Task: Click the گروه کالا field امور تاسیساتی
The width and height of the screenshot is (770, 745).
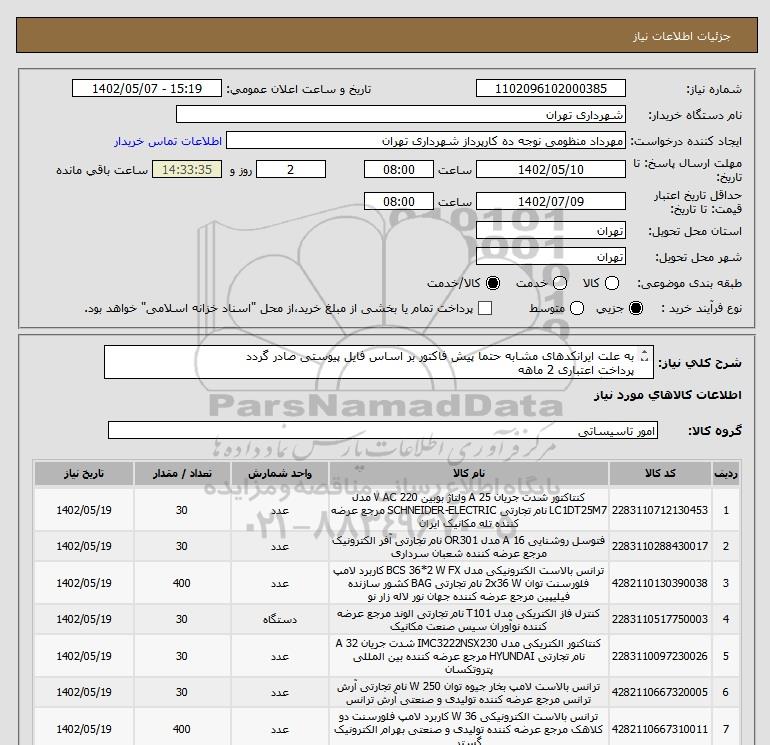Action: click(x=383, y=431)
